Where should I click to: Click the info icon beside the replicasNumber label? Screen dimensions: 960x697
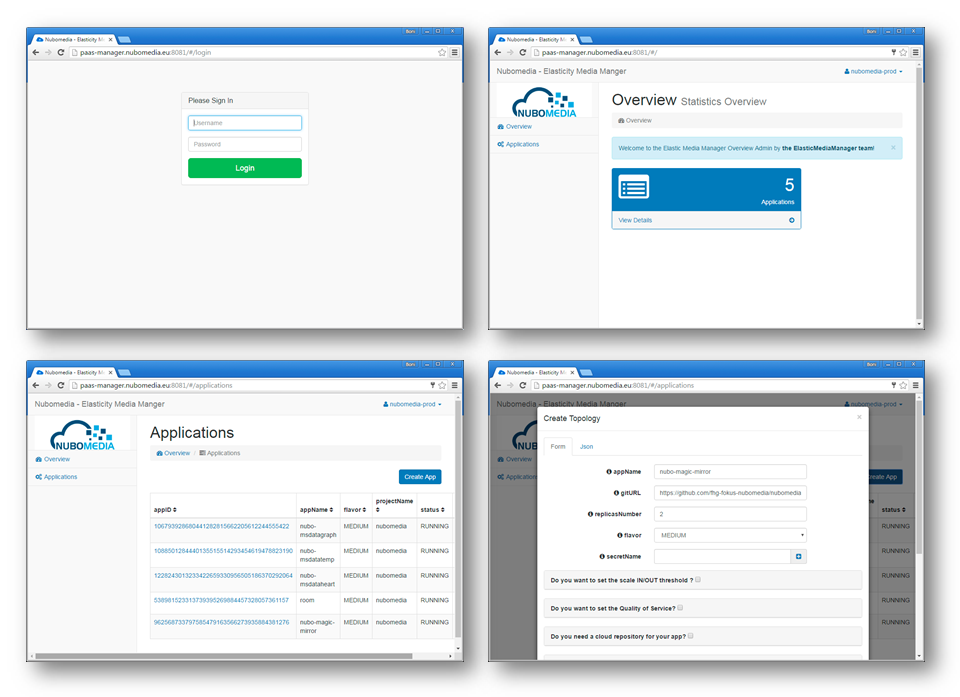[x=590, y=514]
